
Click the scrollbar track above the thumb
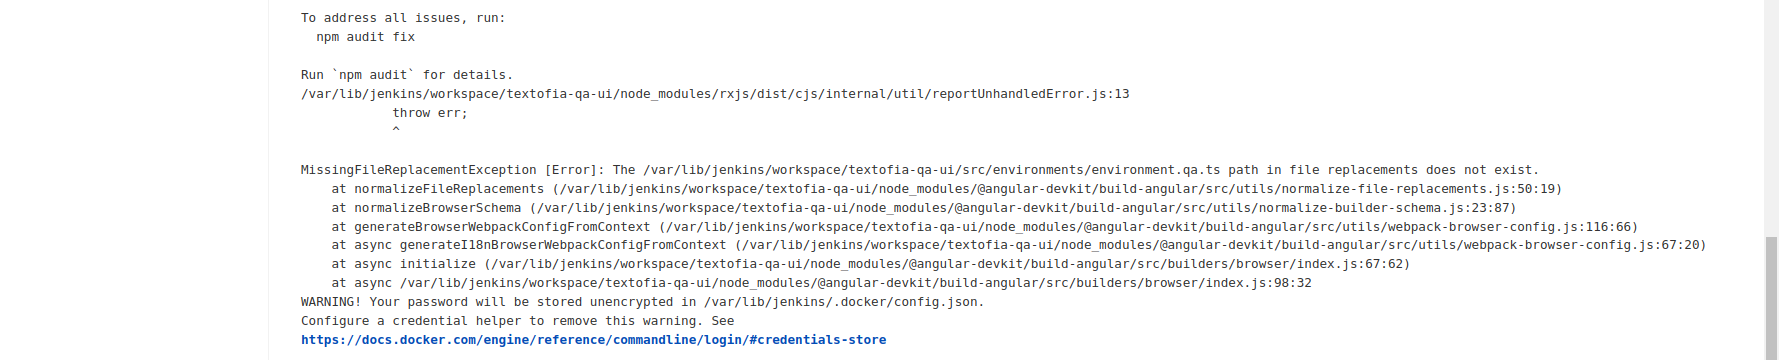tap(1771, 118)
